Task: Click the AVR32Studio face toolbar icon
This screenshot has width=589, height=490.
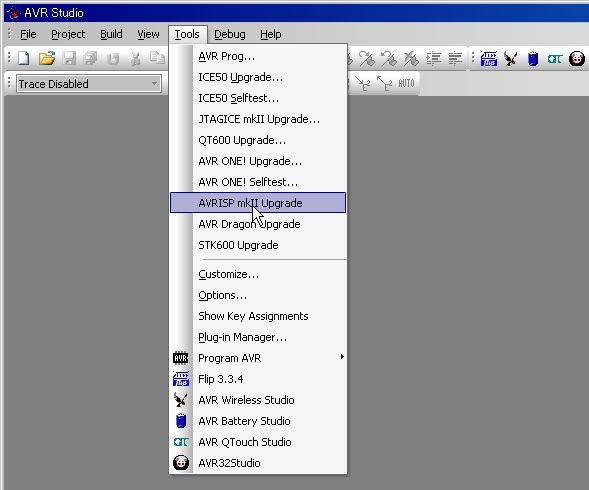Action: (x=577, y=59)
